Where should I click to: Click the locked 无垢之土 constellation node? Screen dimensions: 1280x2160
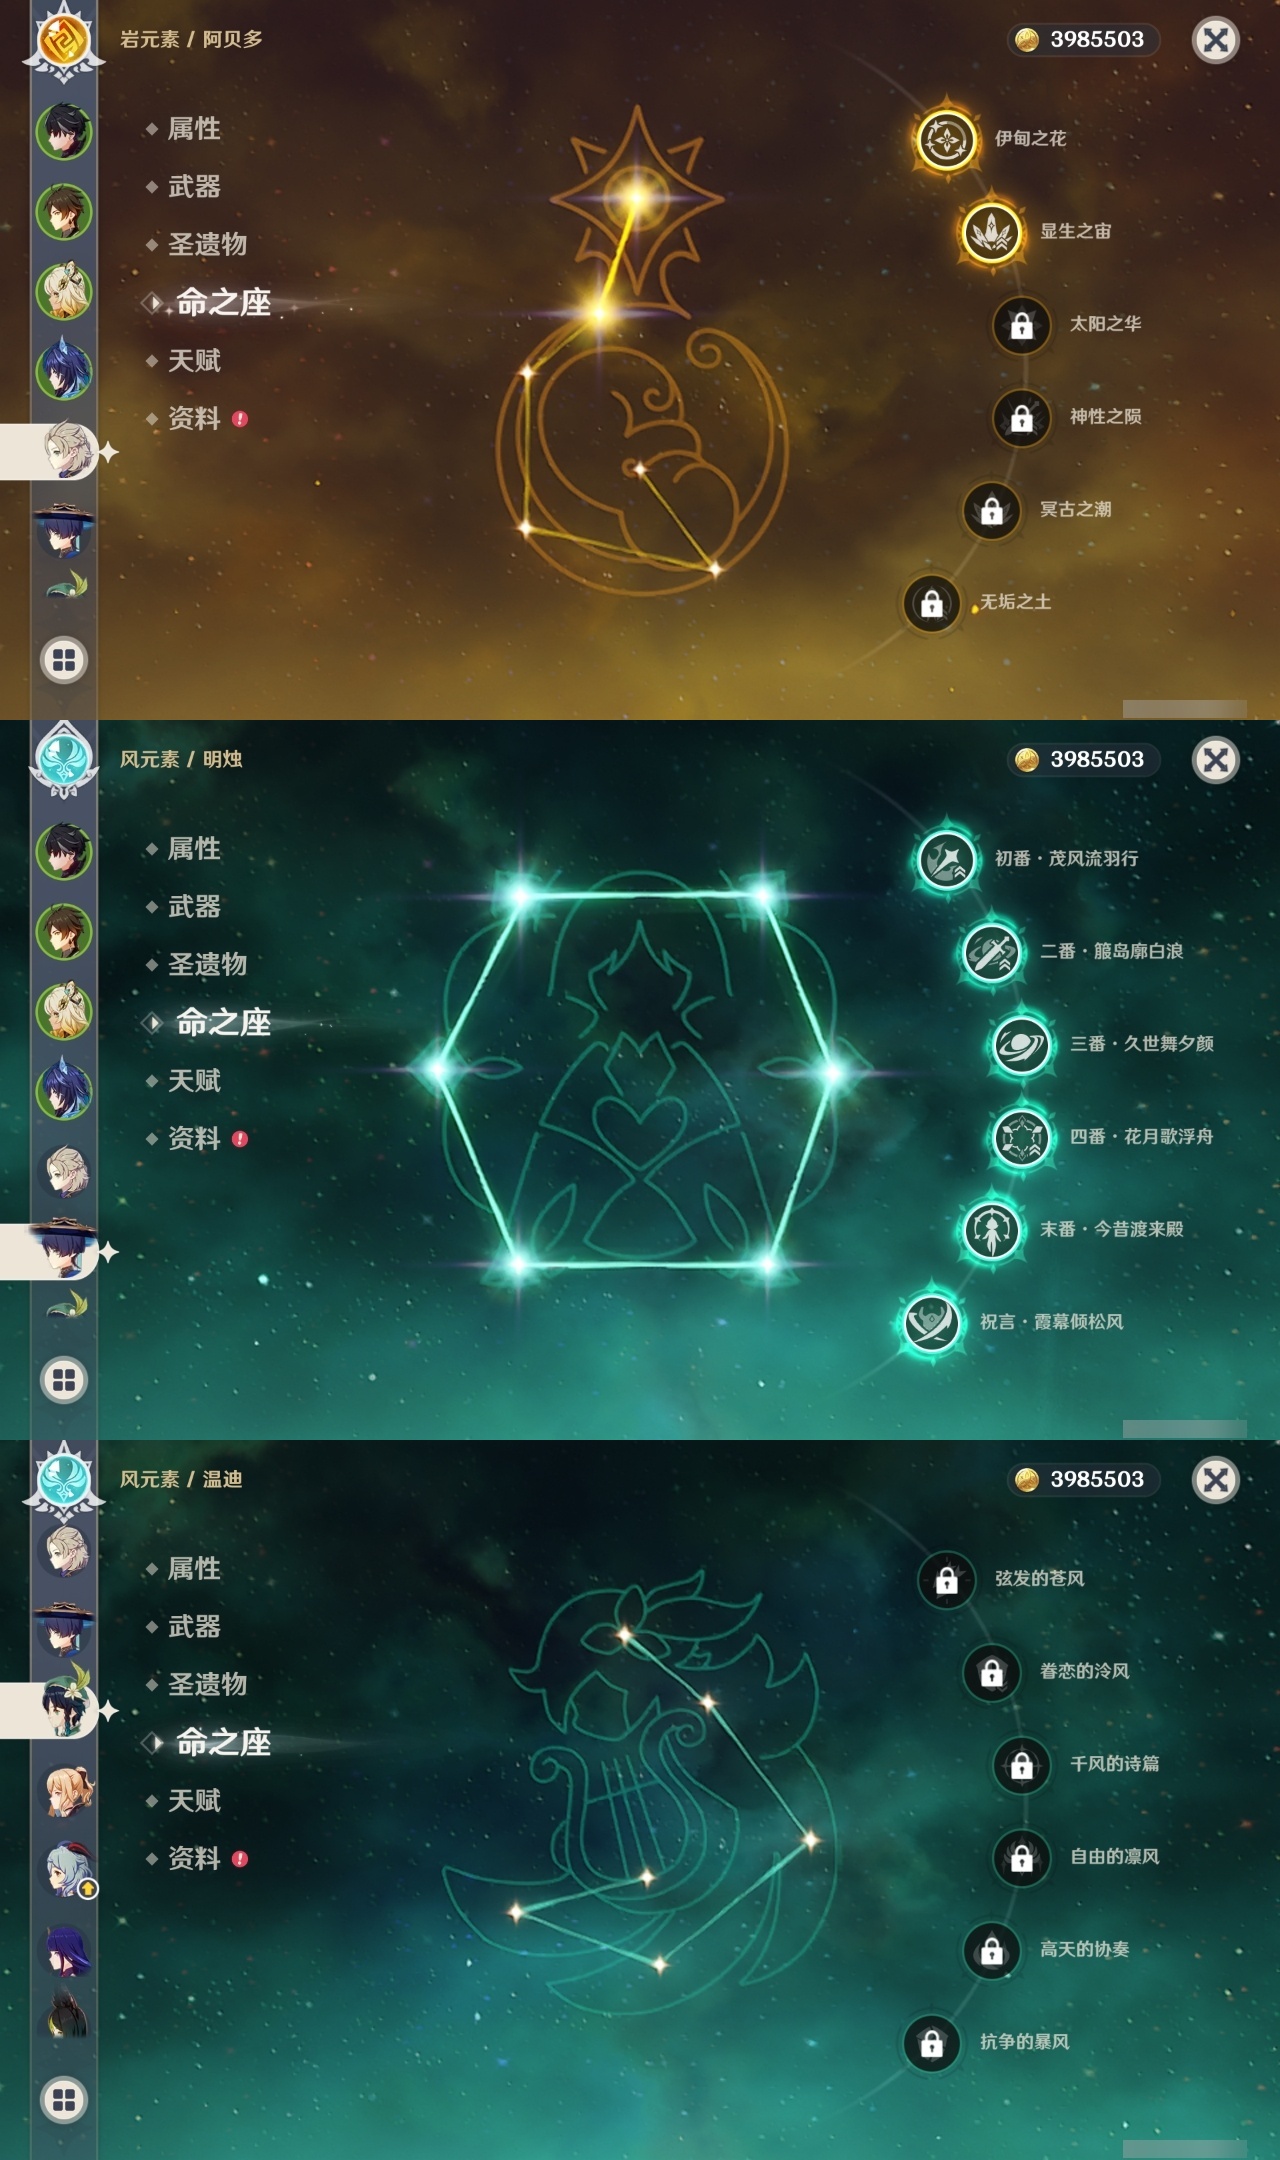point(931,603)
